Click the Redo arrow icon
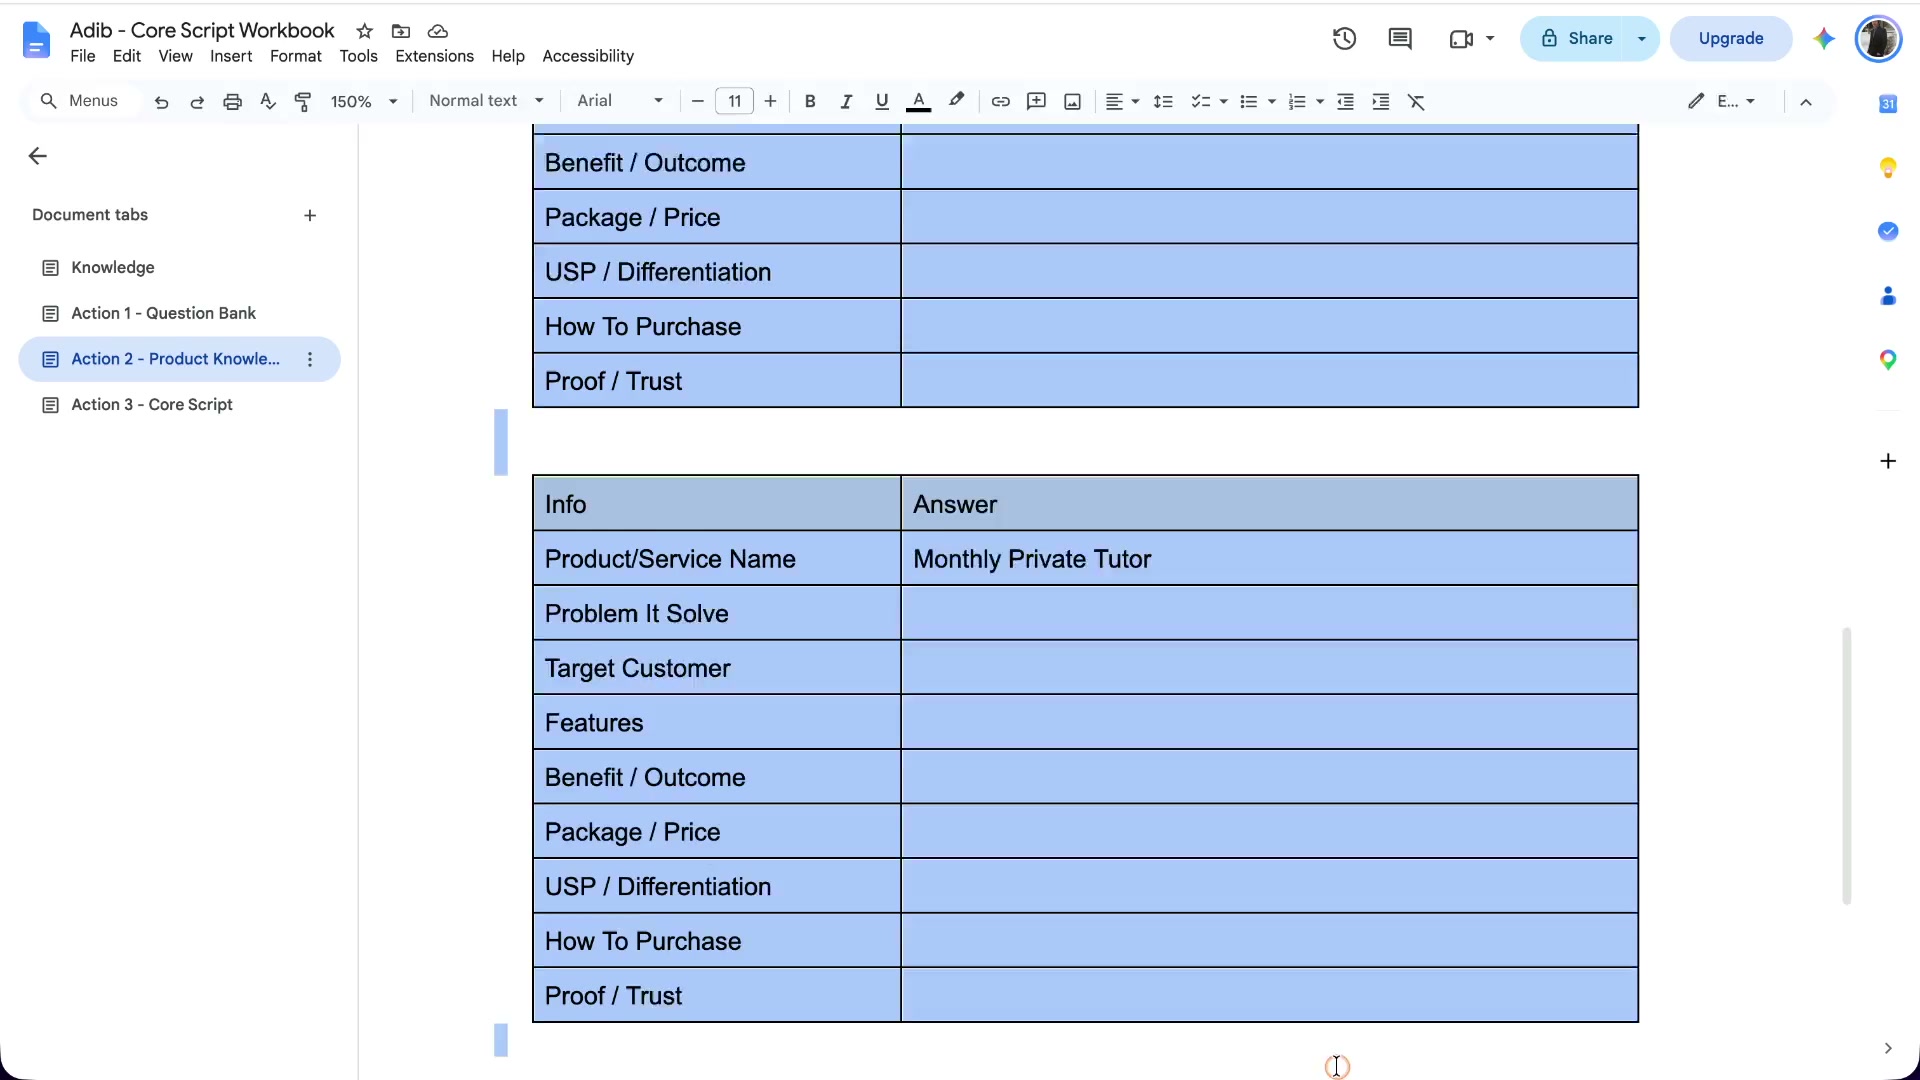Image resolution: width=1920 pixels, height=1080 pixels. point(197,101)
